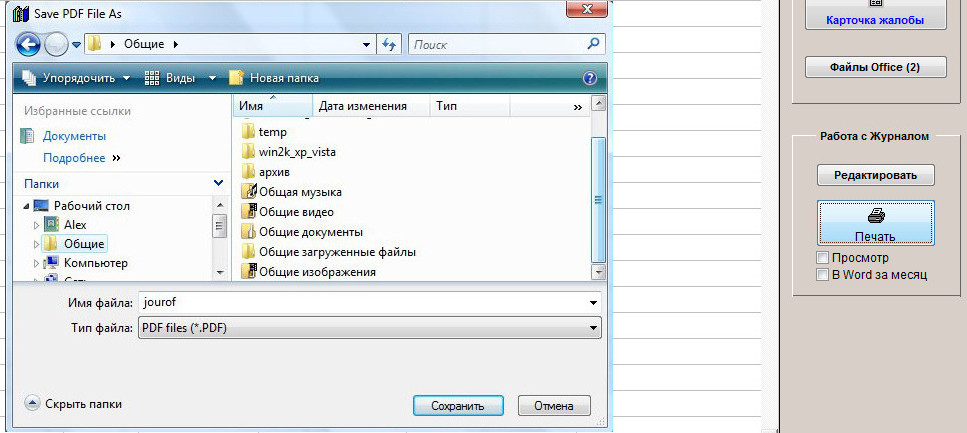
Task: Click the search magnifier icon
Action: [593, 44]
